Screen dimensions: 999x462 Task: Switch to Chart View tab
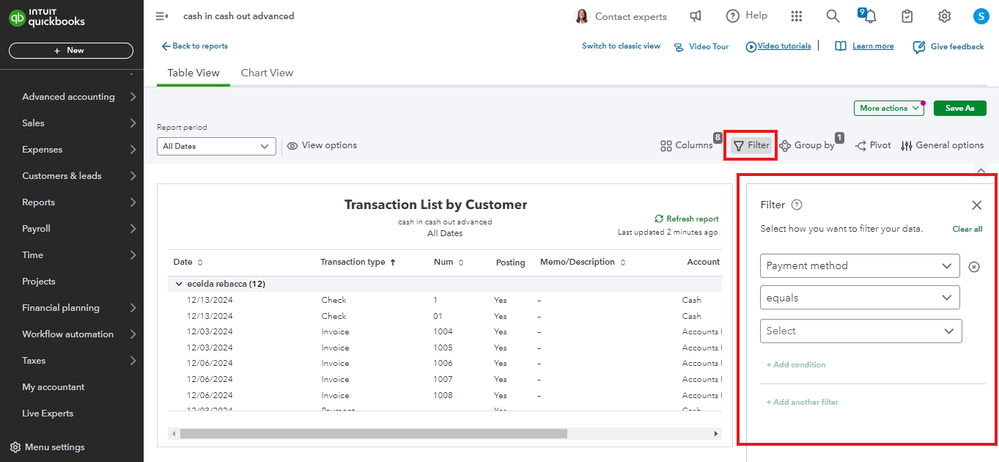267,73
